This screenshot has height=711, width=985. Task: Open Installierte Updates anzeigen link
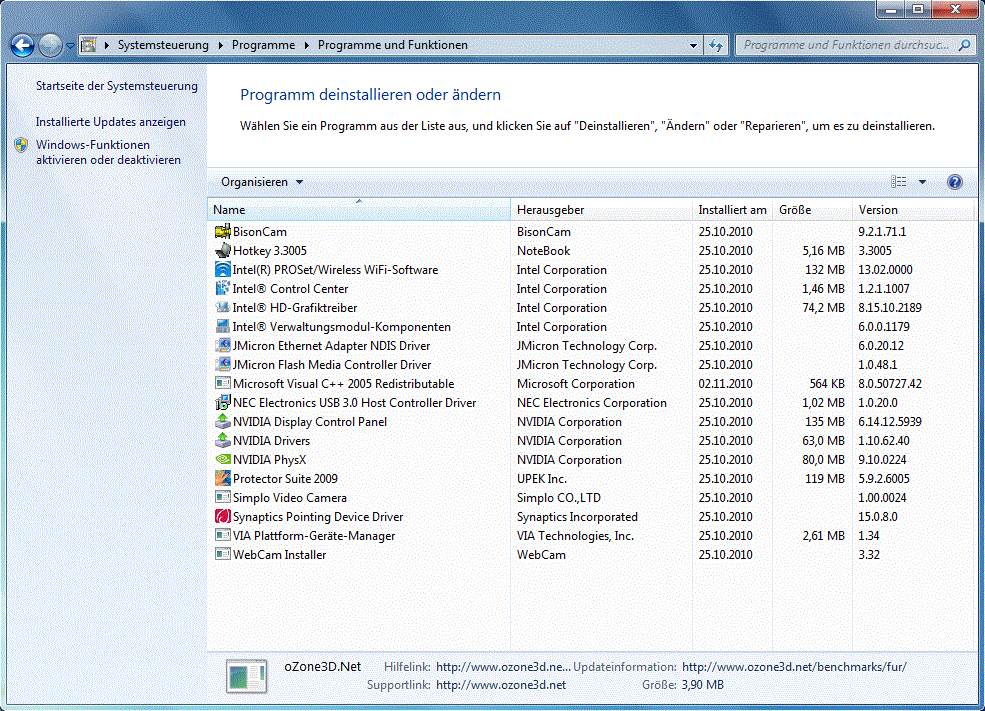coord(111,122)
